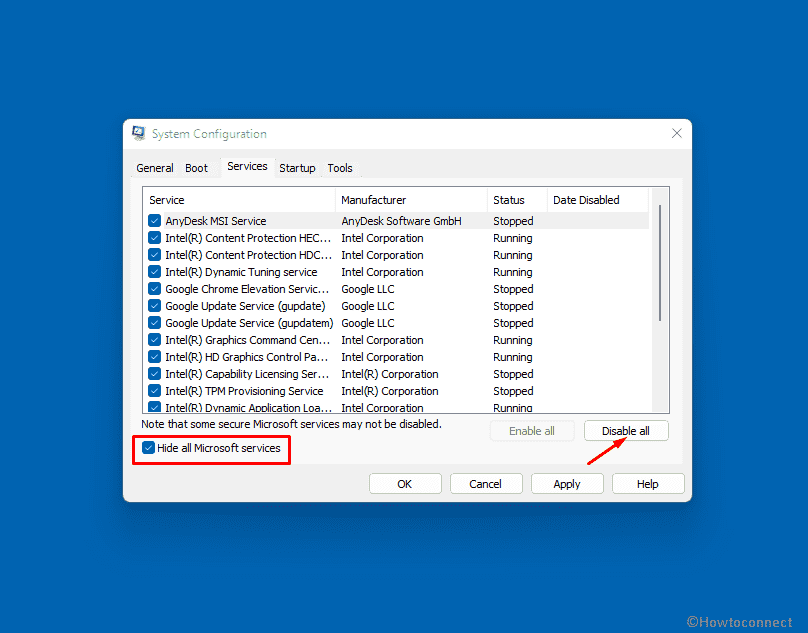The width and height of the screenshot is (808, 633).
Task: Open Help for System Configuration
Action: (648, 484)
